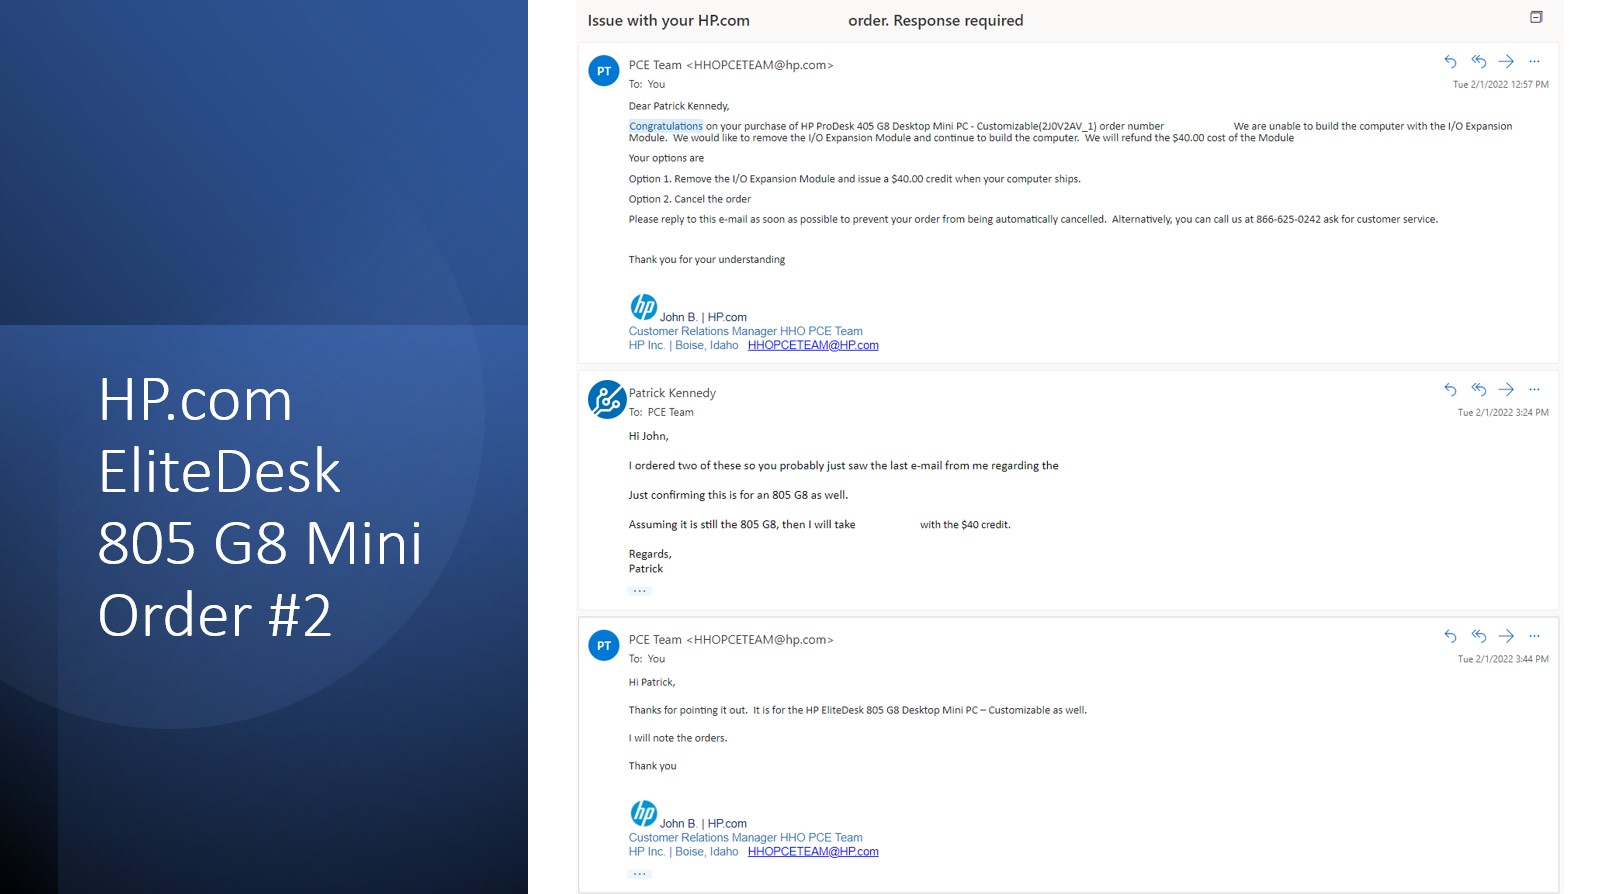This screenshot has width=1597, height=894.
Task: Select the sender name Patrick Kennedy
Action: pos(672,393)
